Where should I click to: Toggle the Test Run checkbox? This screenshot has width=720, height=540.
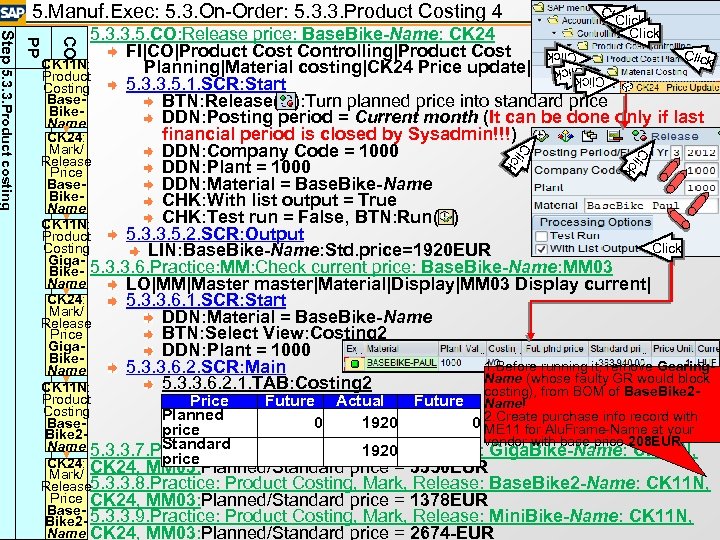click(542, 236)
